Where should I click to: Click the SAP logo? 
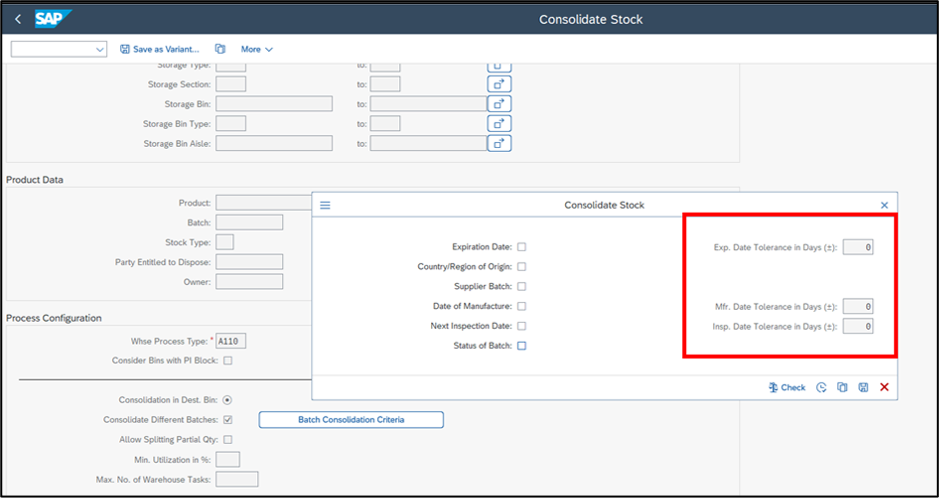pyautogui.click(x=53, y=19)
